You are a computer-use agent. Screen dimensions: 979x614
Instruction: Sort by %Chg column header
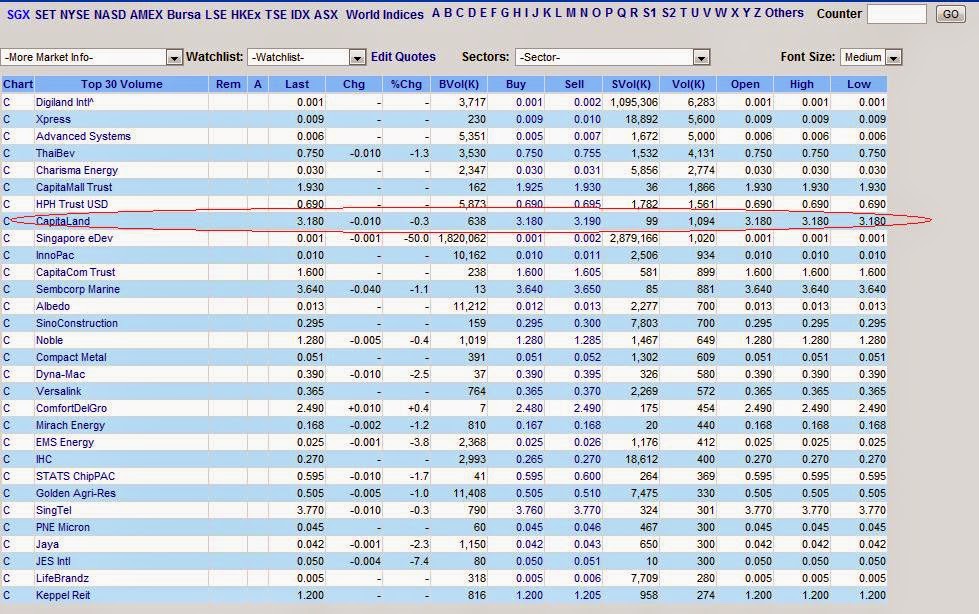pos(406,84)
